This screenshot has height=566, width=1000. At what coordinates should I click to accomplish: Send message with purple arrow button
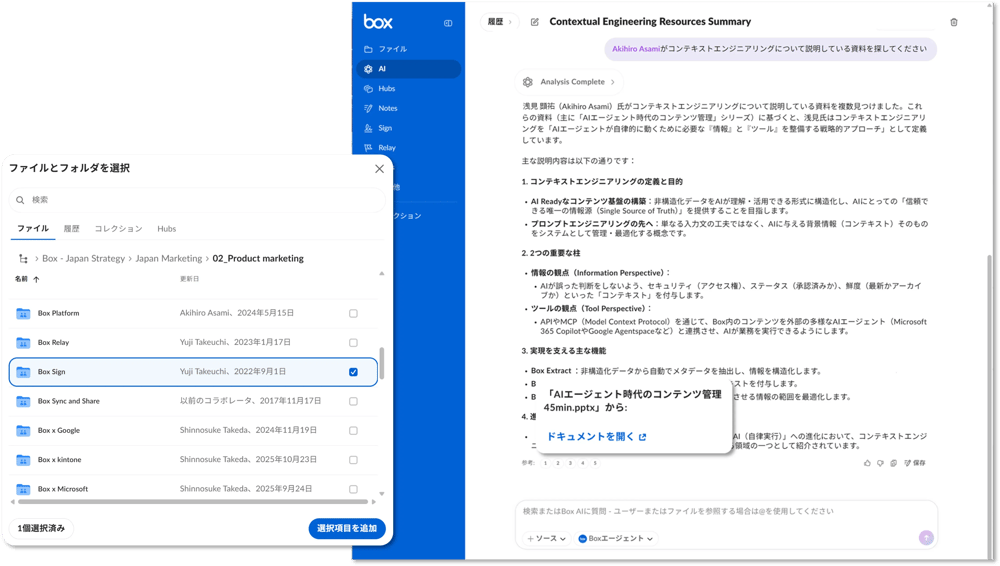pos(926,538)
